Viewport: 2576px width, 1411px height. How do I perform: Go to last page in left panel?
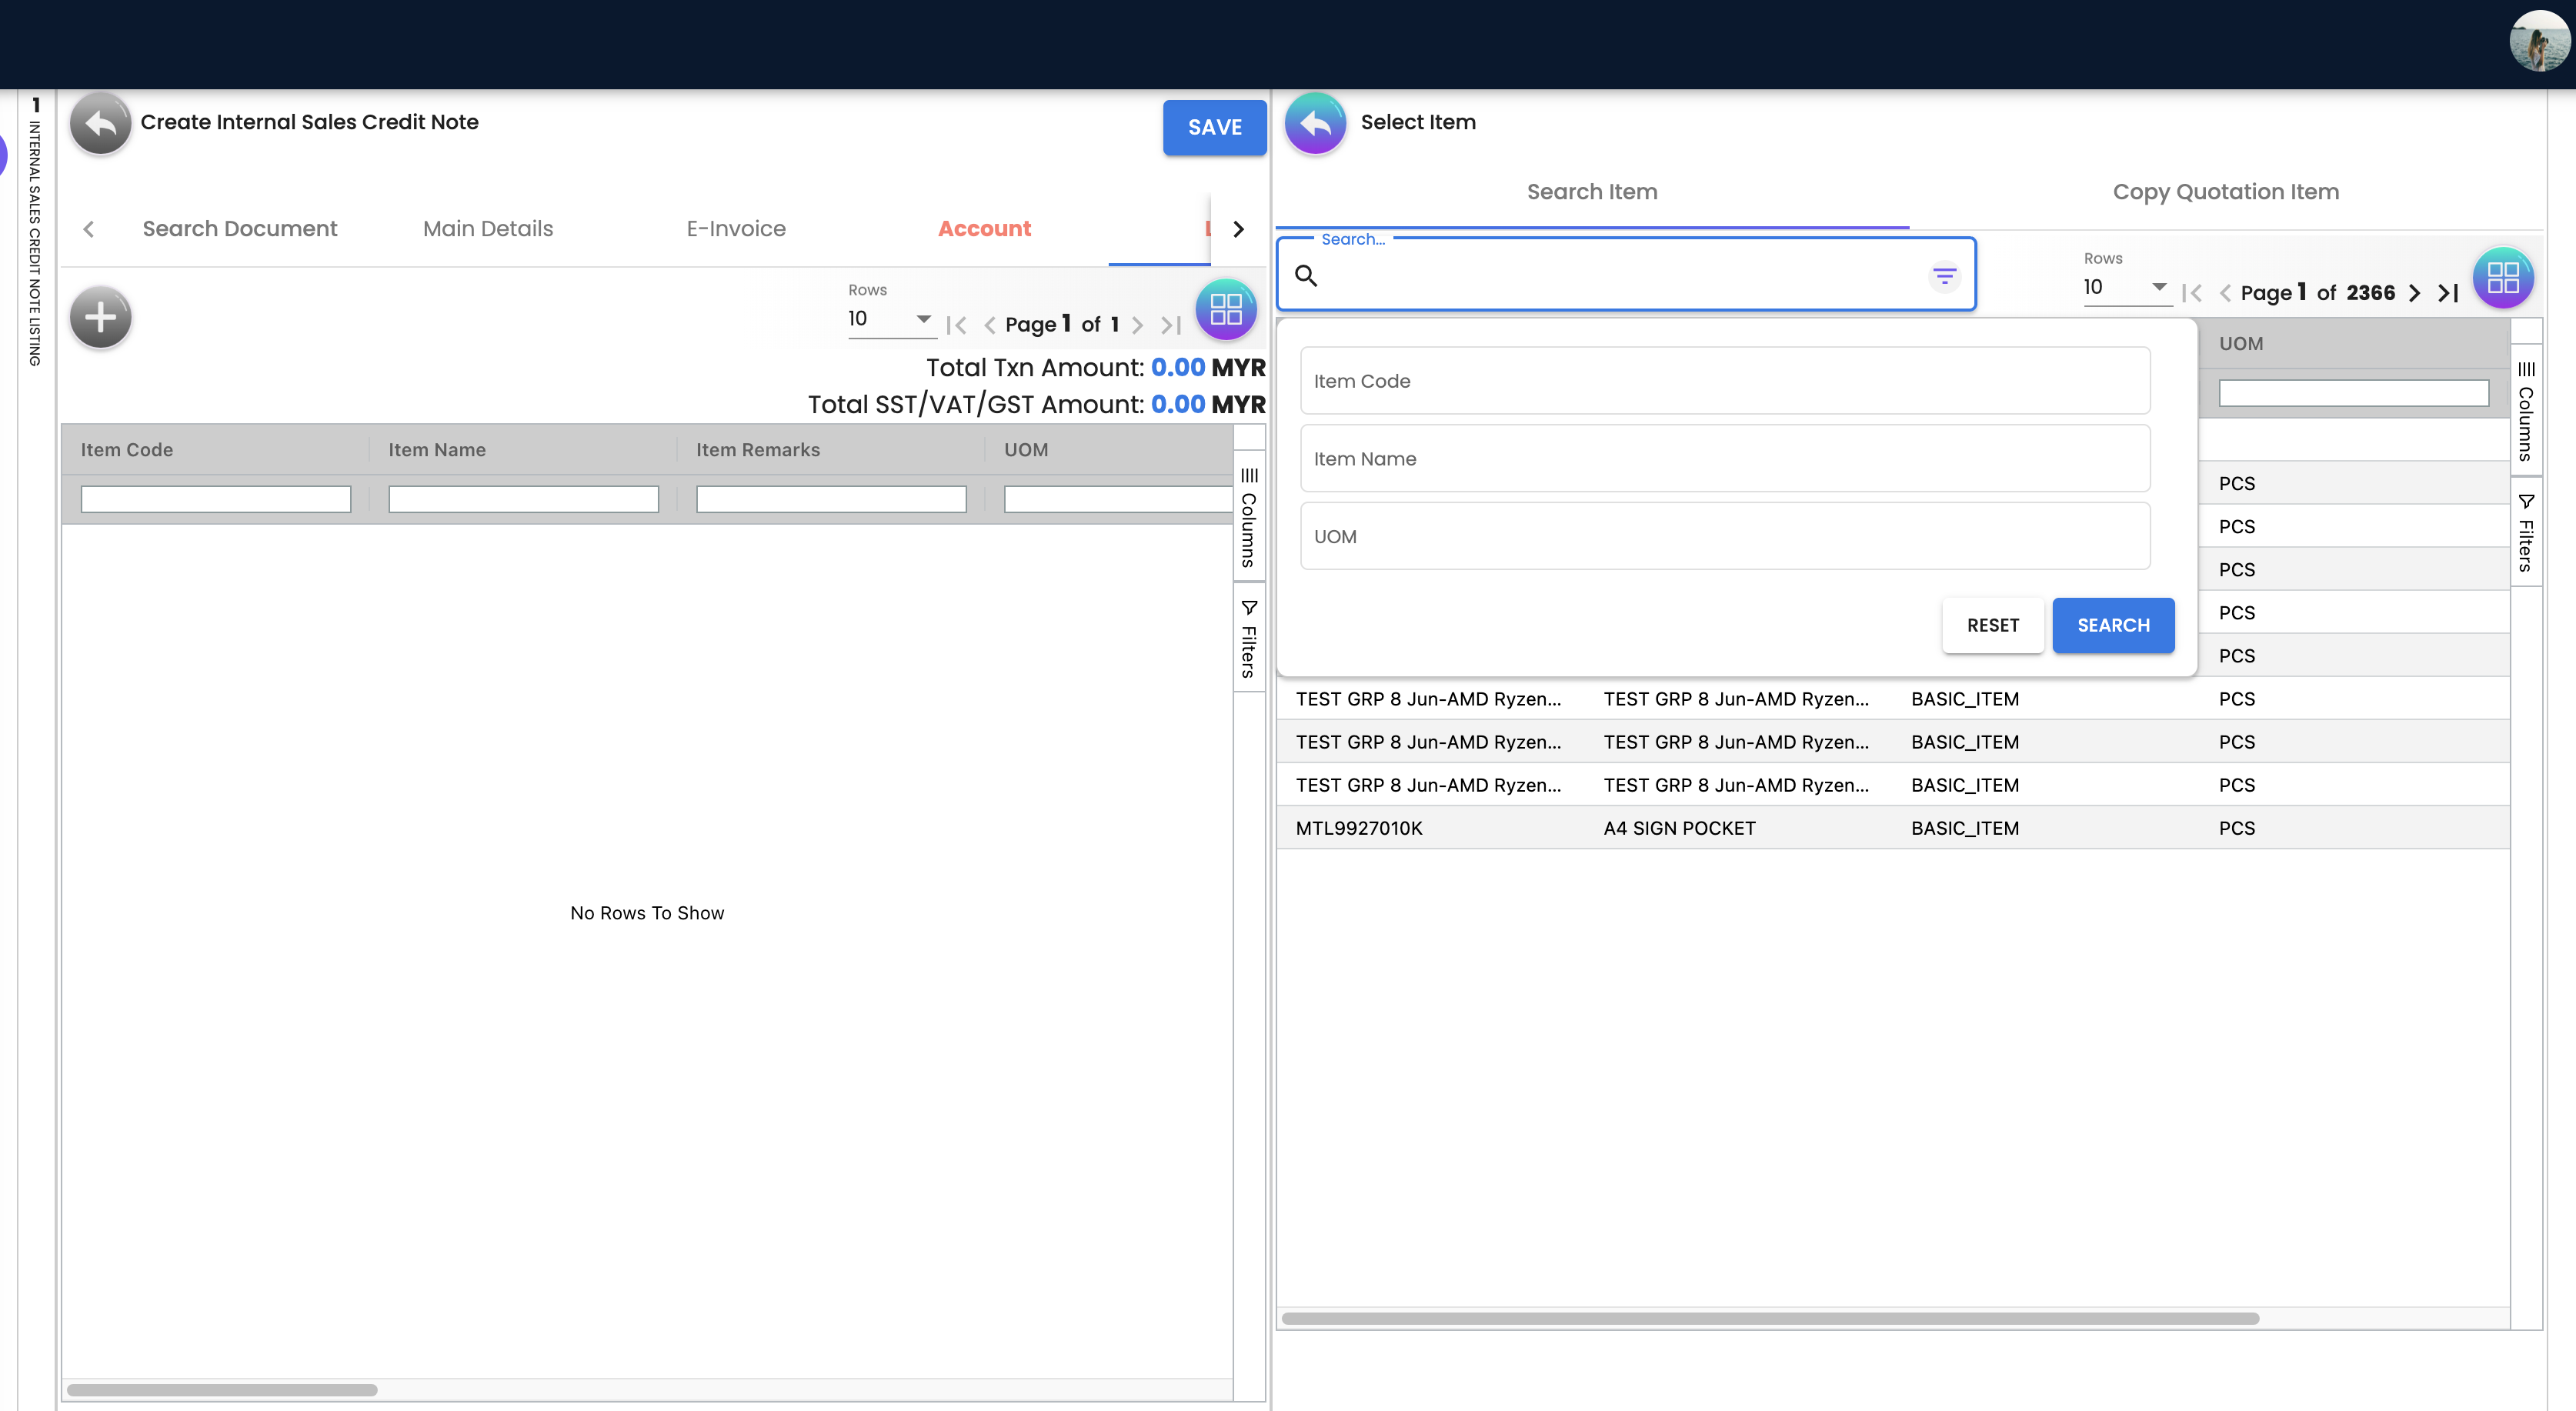pos(1171,324)
